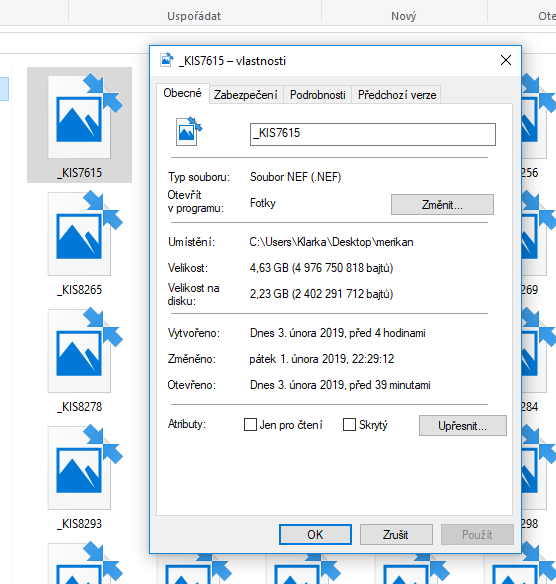Switch to the Obecné tab

(x=182, y=93)
